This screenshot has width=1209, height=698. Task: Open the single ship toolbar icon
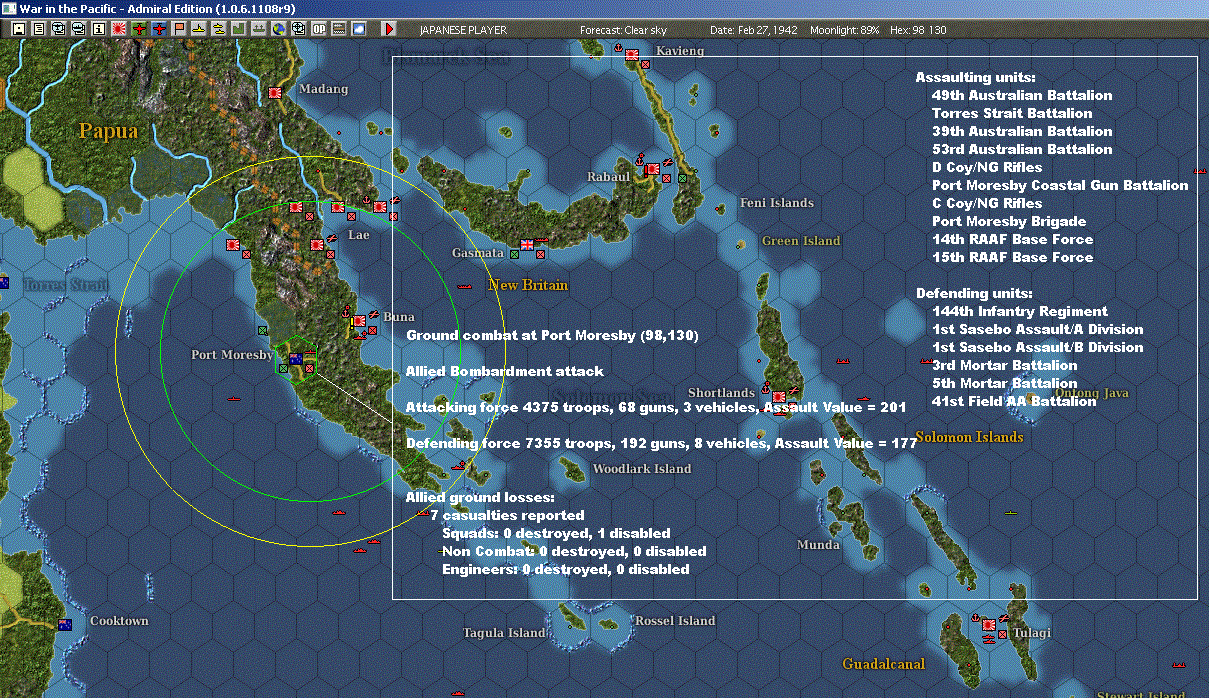pos(199,29)
